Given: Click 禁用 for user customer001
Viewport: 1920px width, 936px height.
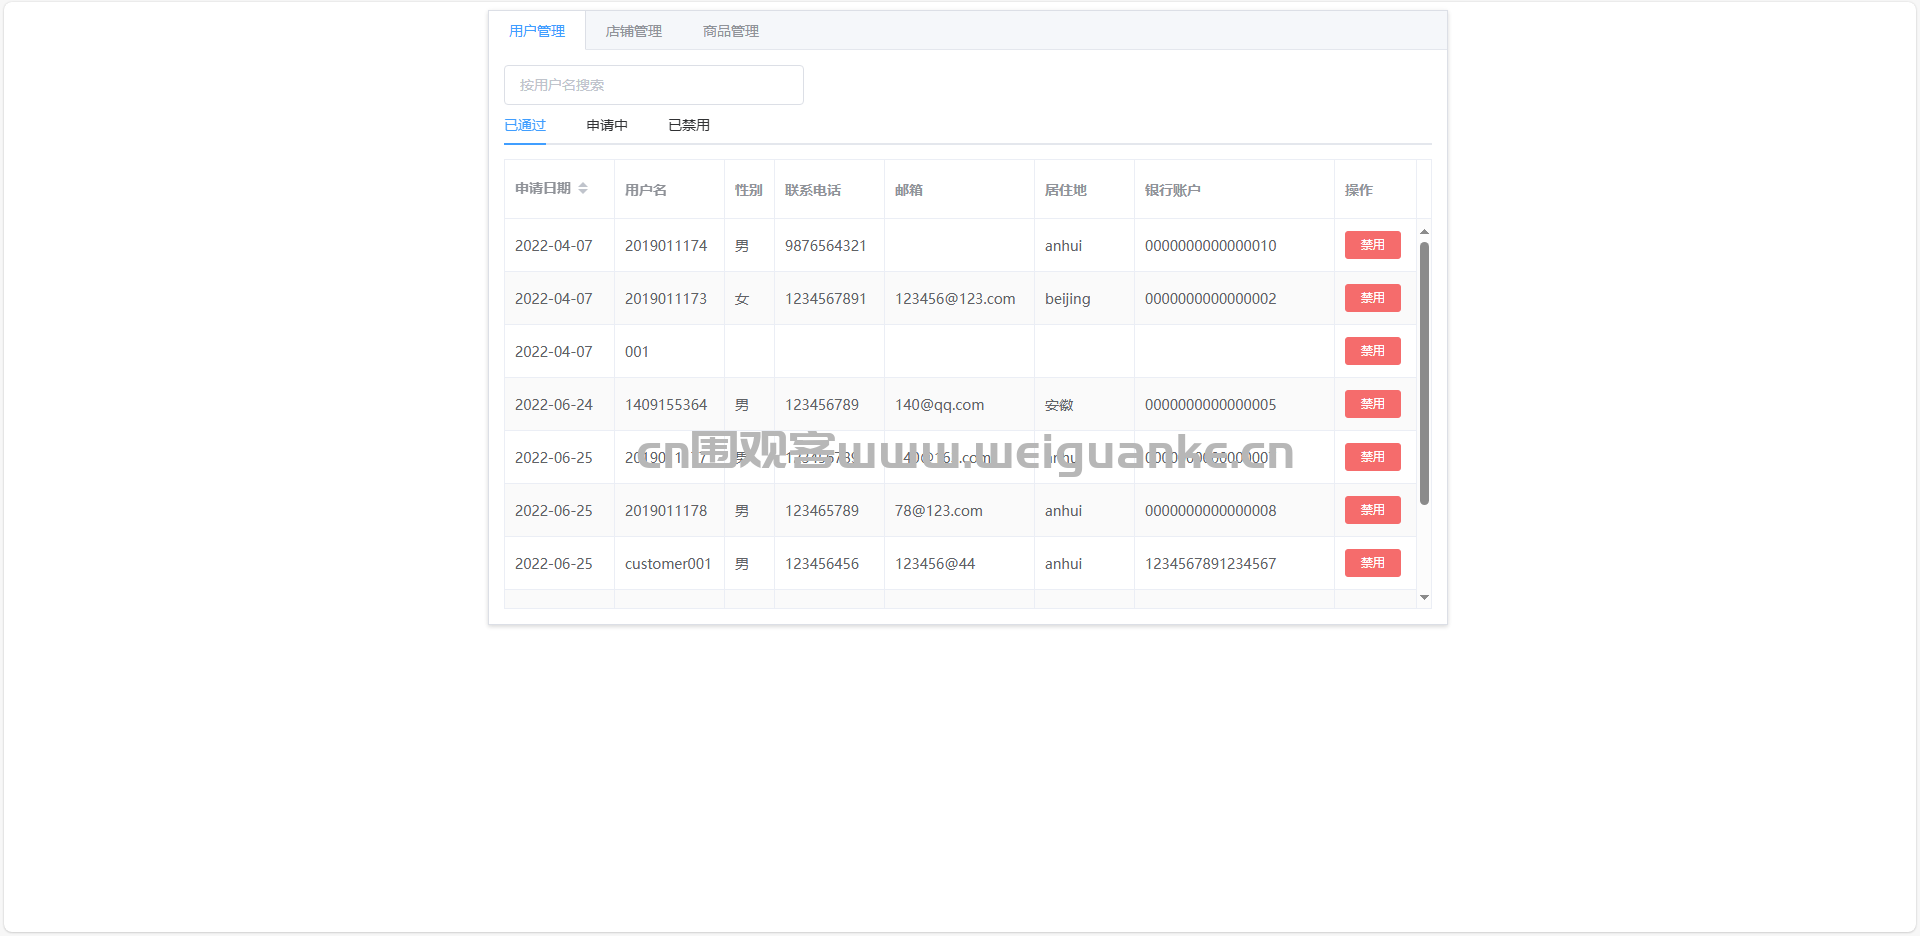Looking at the screenshot, I should 1373,563.
